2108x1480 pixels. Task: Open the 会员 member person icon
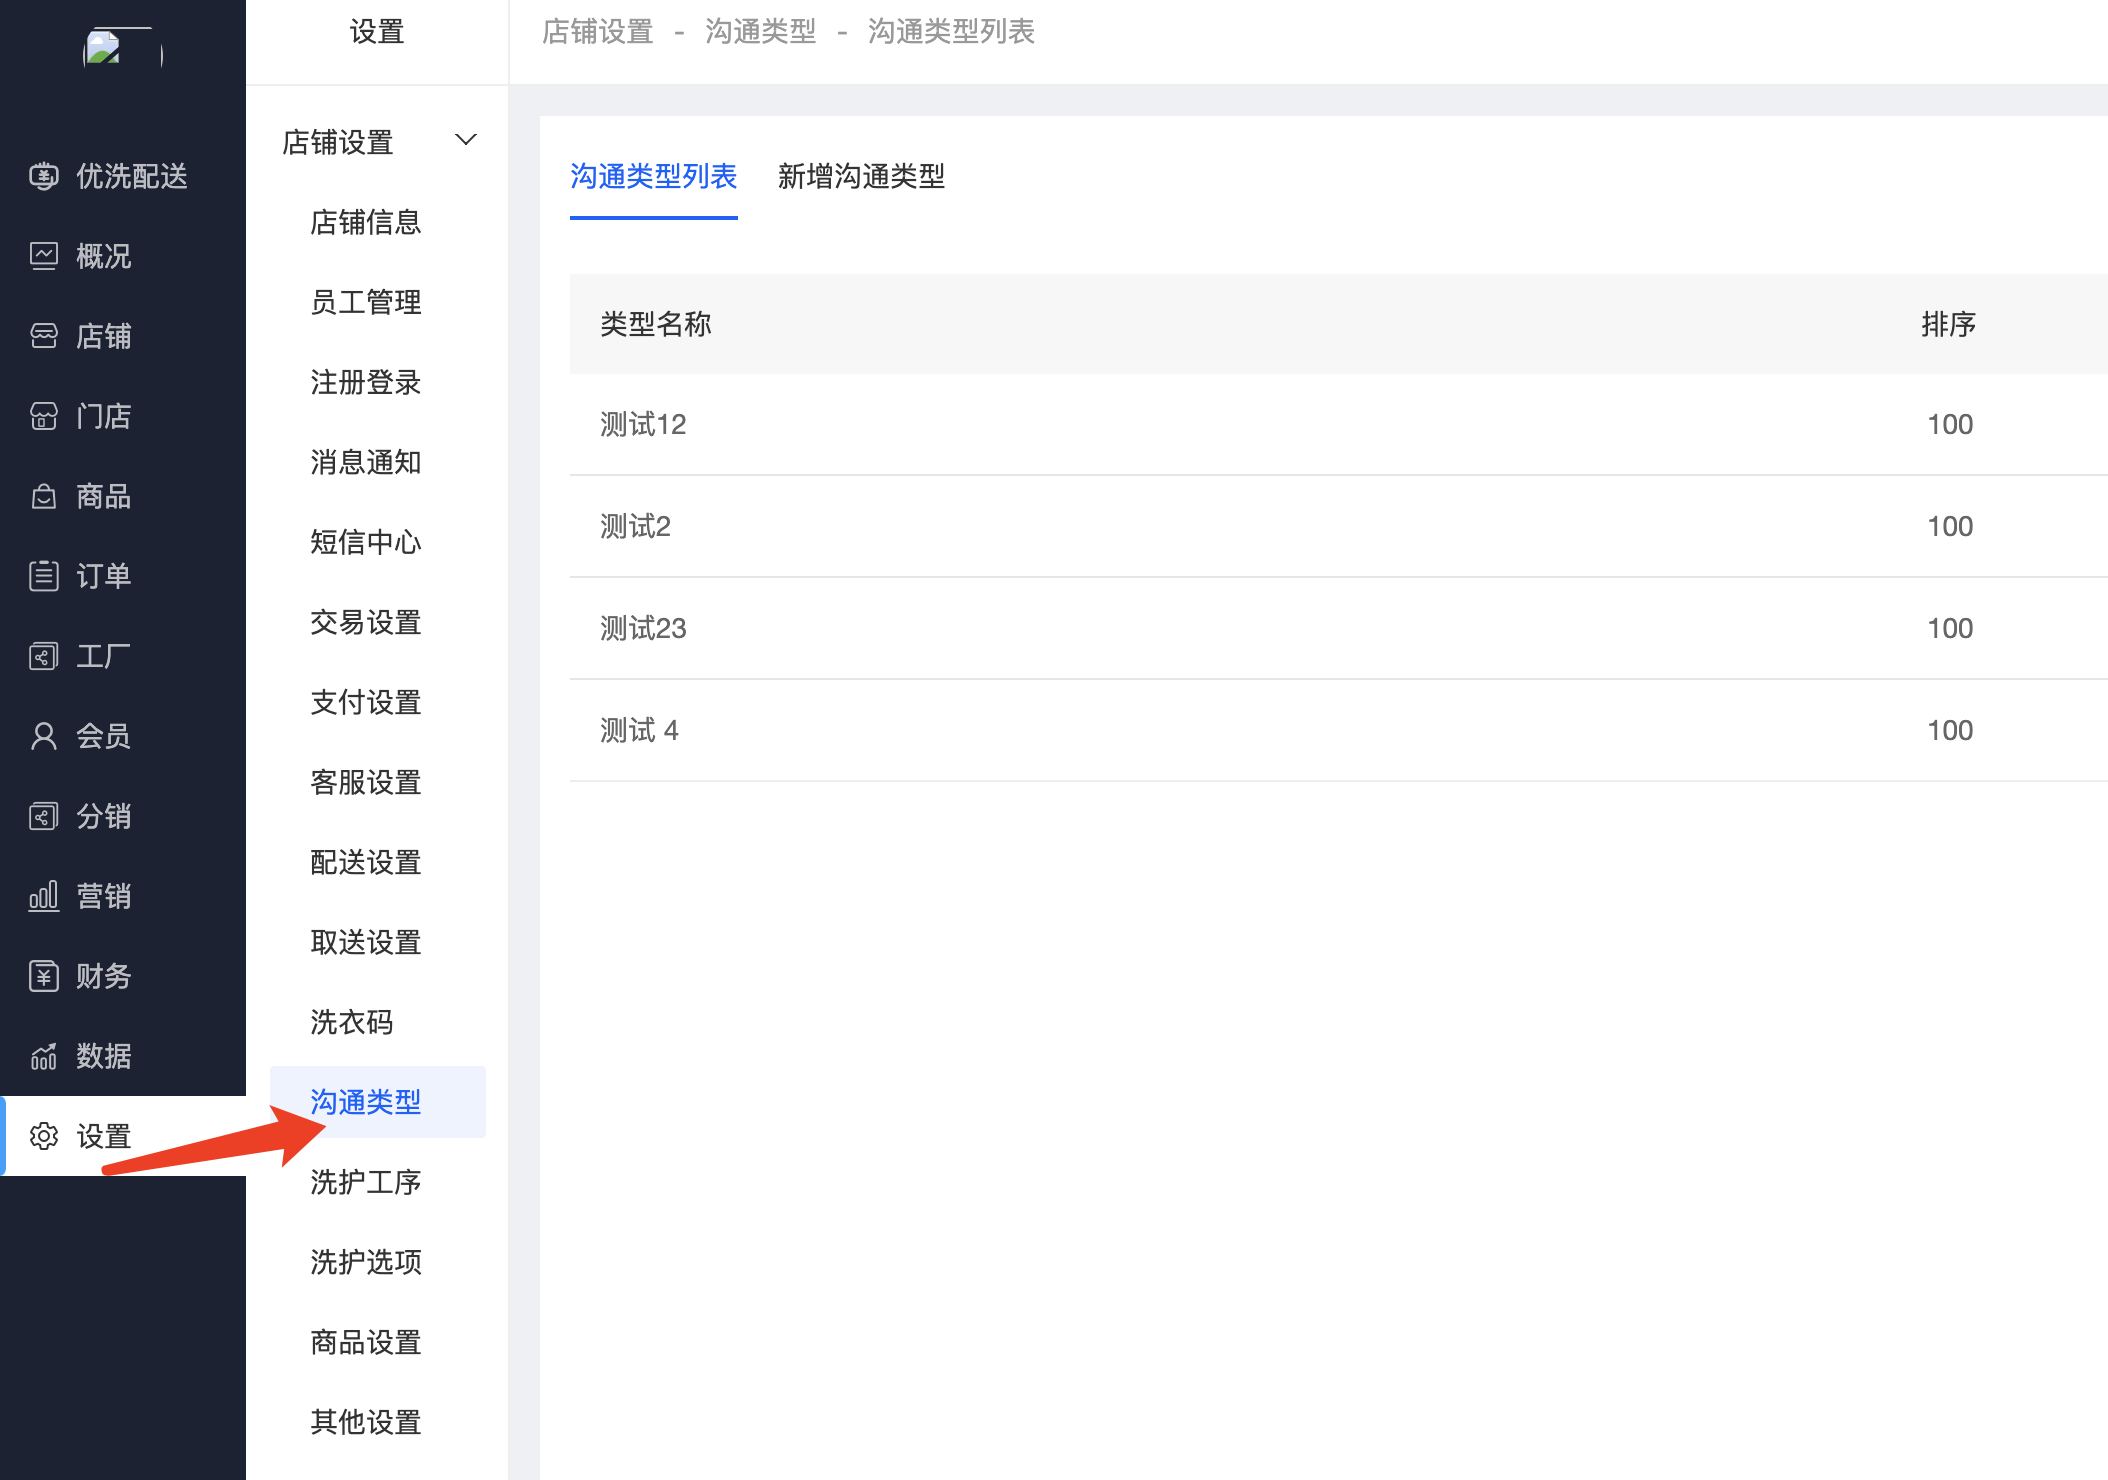coord(43,736)
